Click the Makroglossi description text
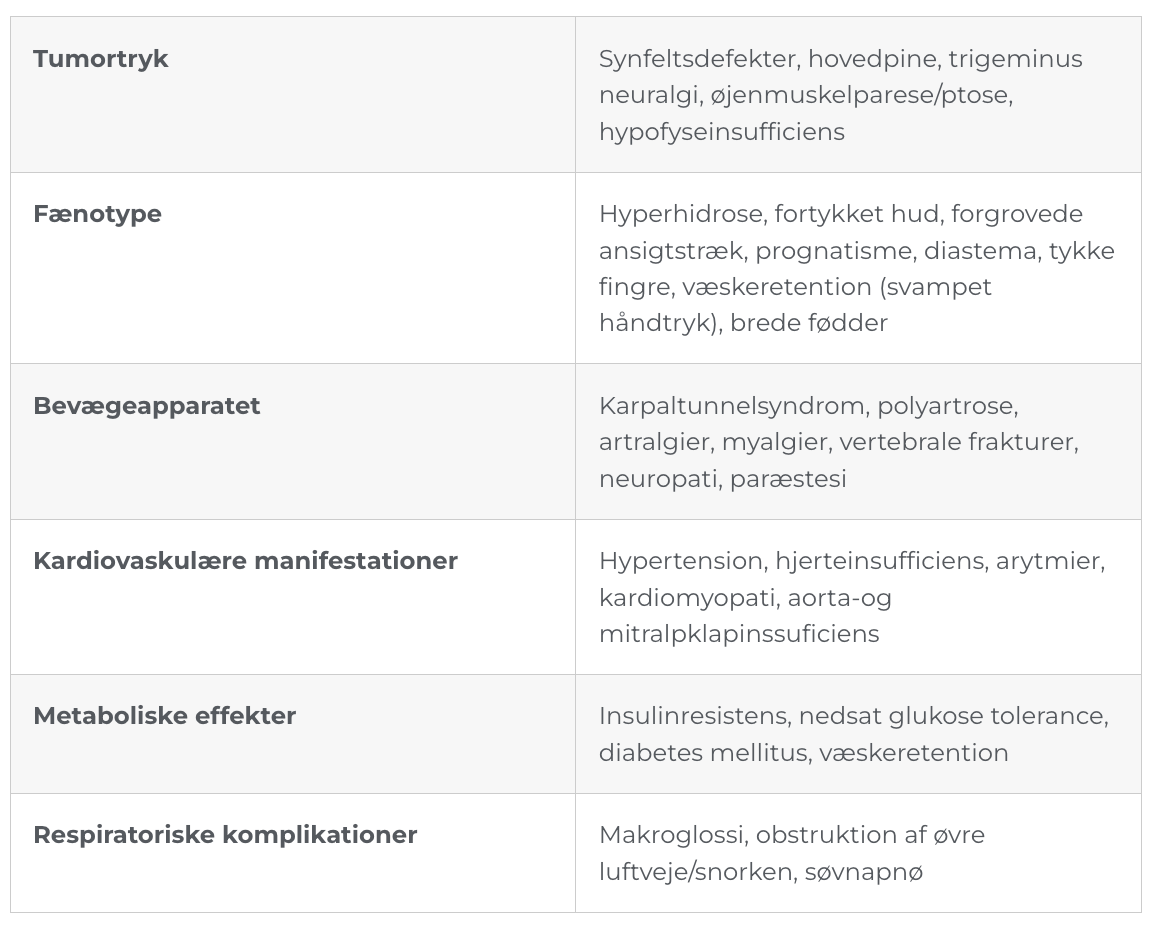This screenshot has width=1166, height=930. point(791,853)
